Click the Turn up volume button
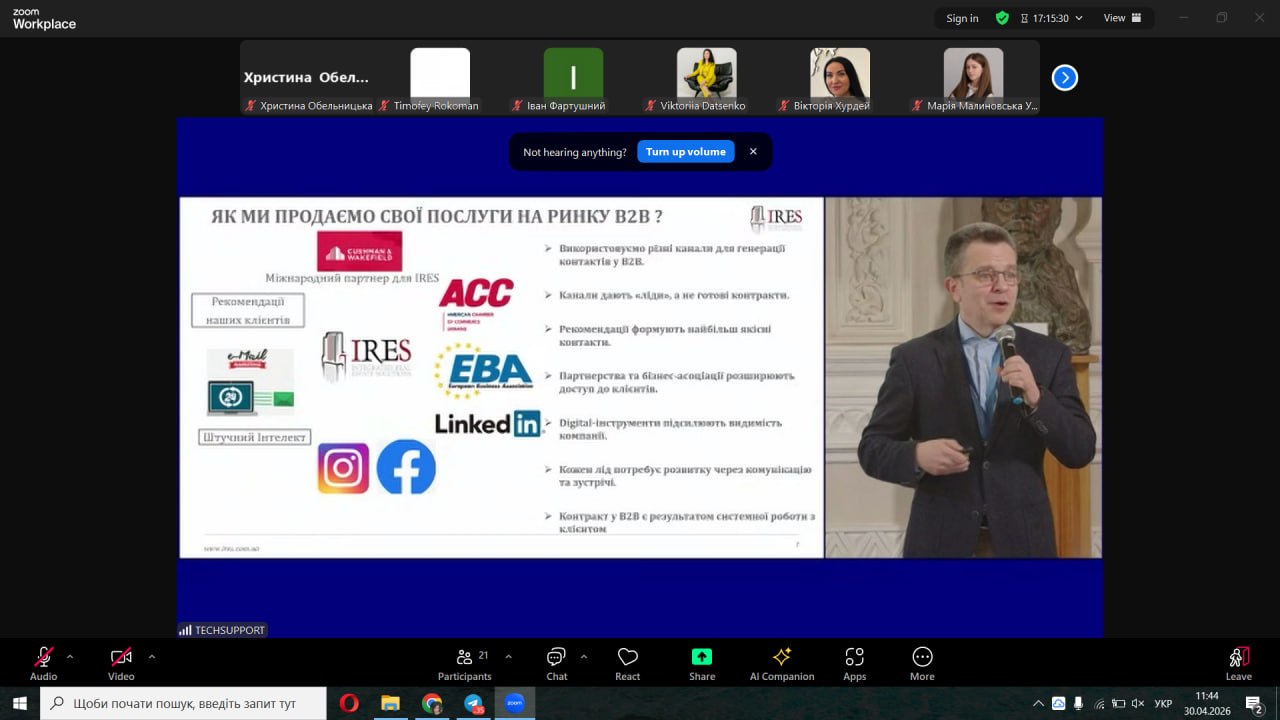 (686, 152)
